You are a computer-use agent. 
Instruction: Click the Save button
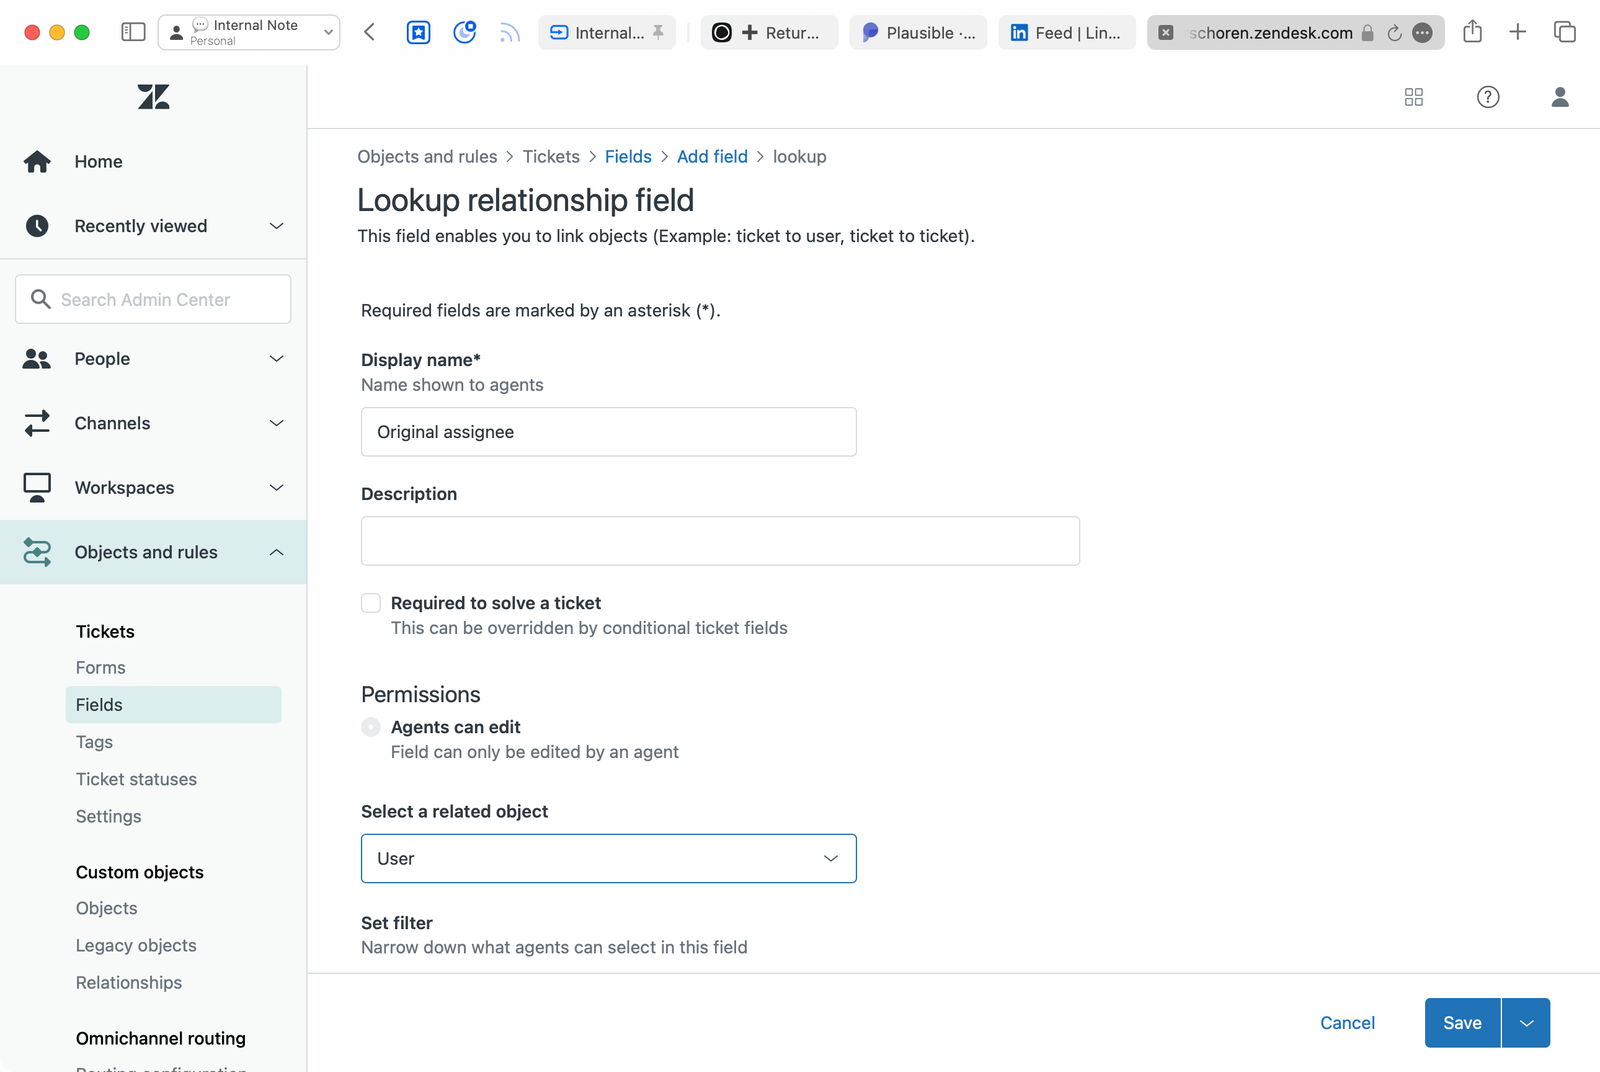pos(1461,1022)
